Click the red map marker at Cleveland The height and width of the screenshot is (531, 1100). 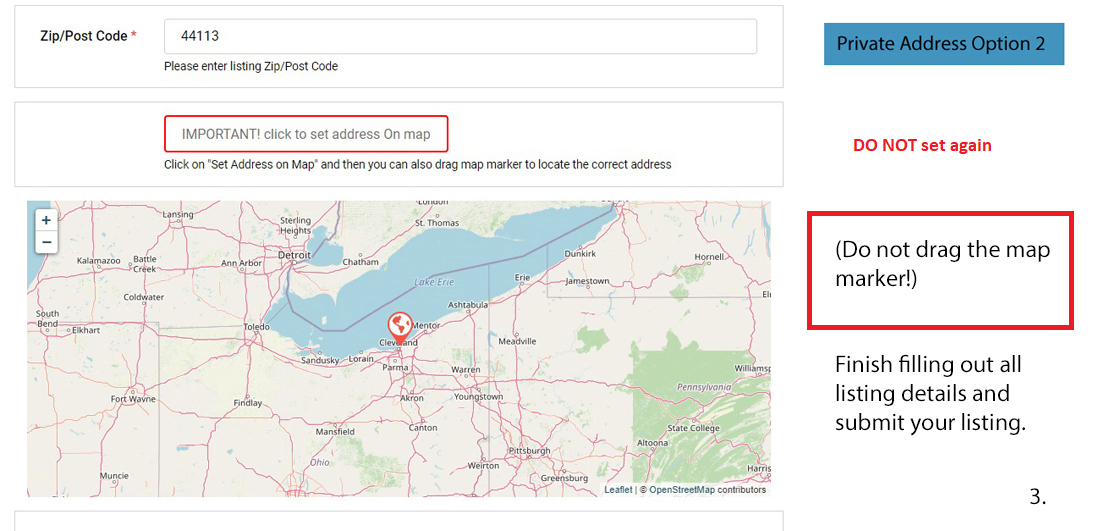click(399, 326)
